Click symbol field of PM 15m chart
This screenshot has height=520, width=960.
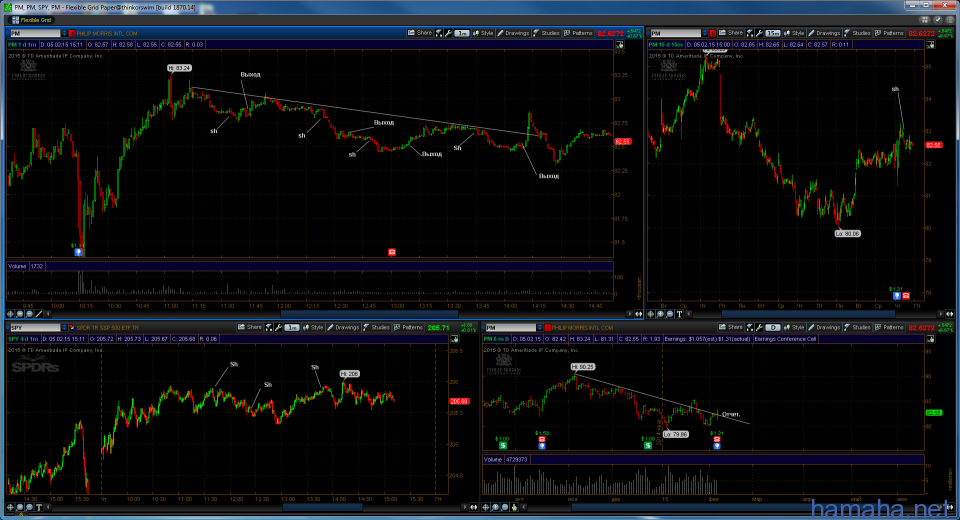click(675, 33)
